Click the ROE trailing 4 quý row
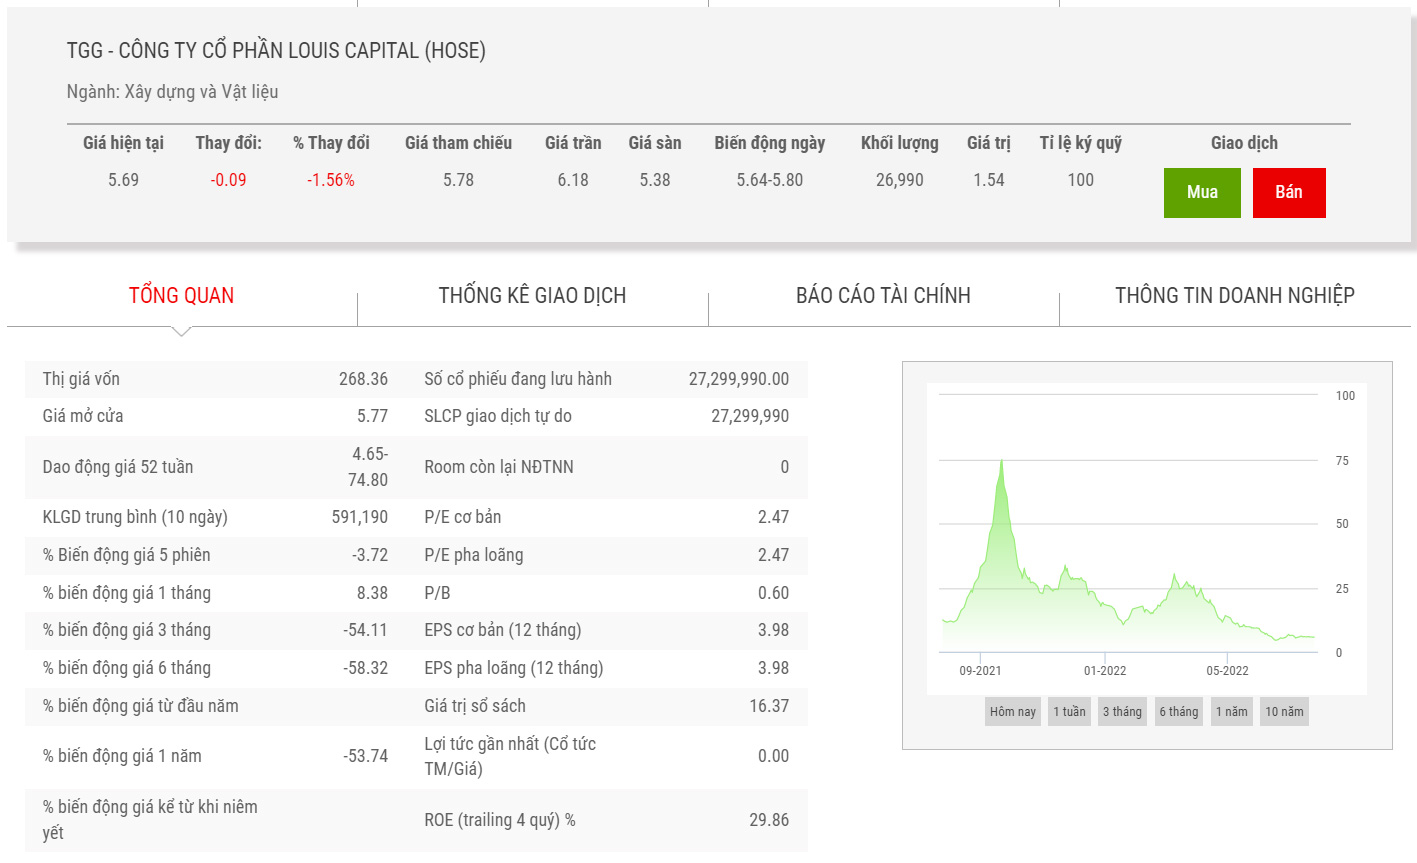The image size is (1417, 863). tap(606, 820)
